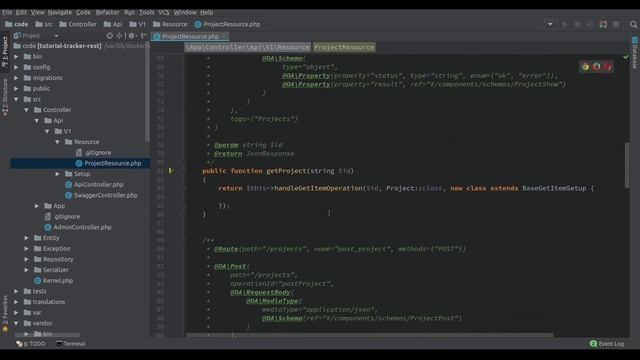Image resolution: width=640 pixels, height=360 pixels.
Task: Collapse the Controller folder in tree
Action: 27,110
